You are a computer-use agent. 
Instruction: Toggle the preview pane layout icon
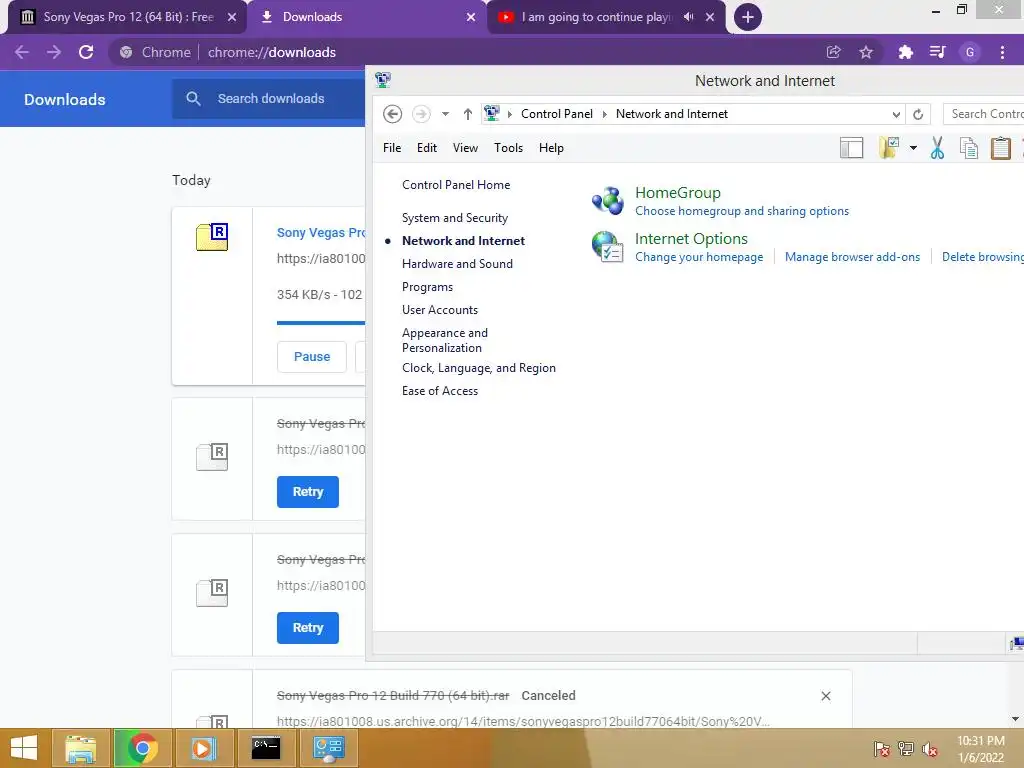pyautogui.click(x=852, y=148)
